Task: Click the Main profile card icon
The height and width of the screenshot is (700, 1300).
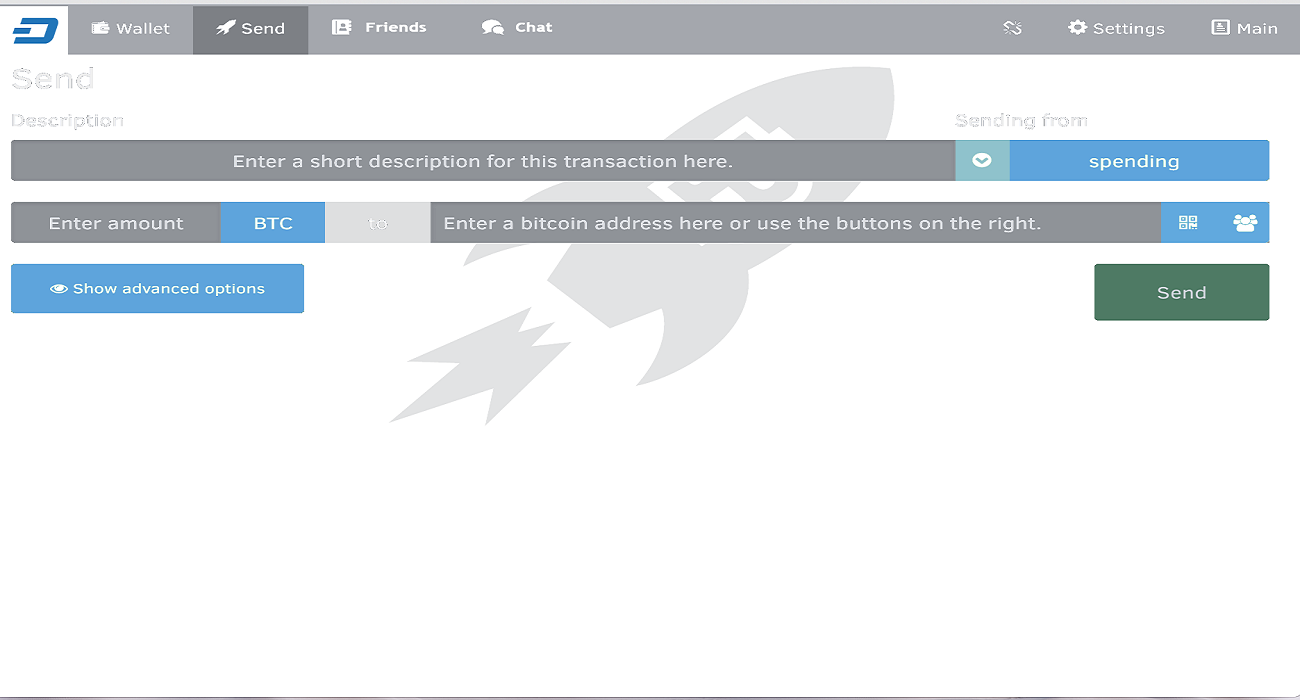Action: (x=1220, y=28)
